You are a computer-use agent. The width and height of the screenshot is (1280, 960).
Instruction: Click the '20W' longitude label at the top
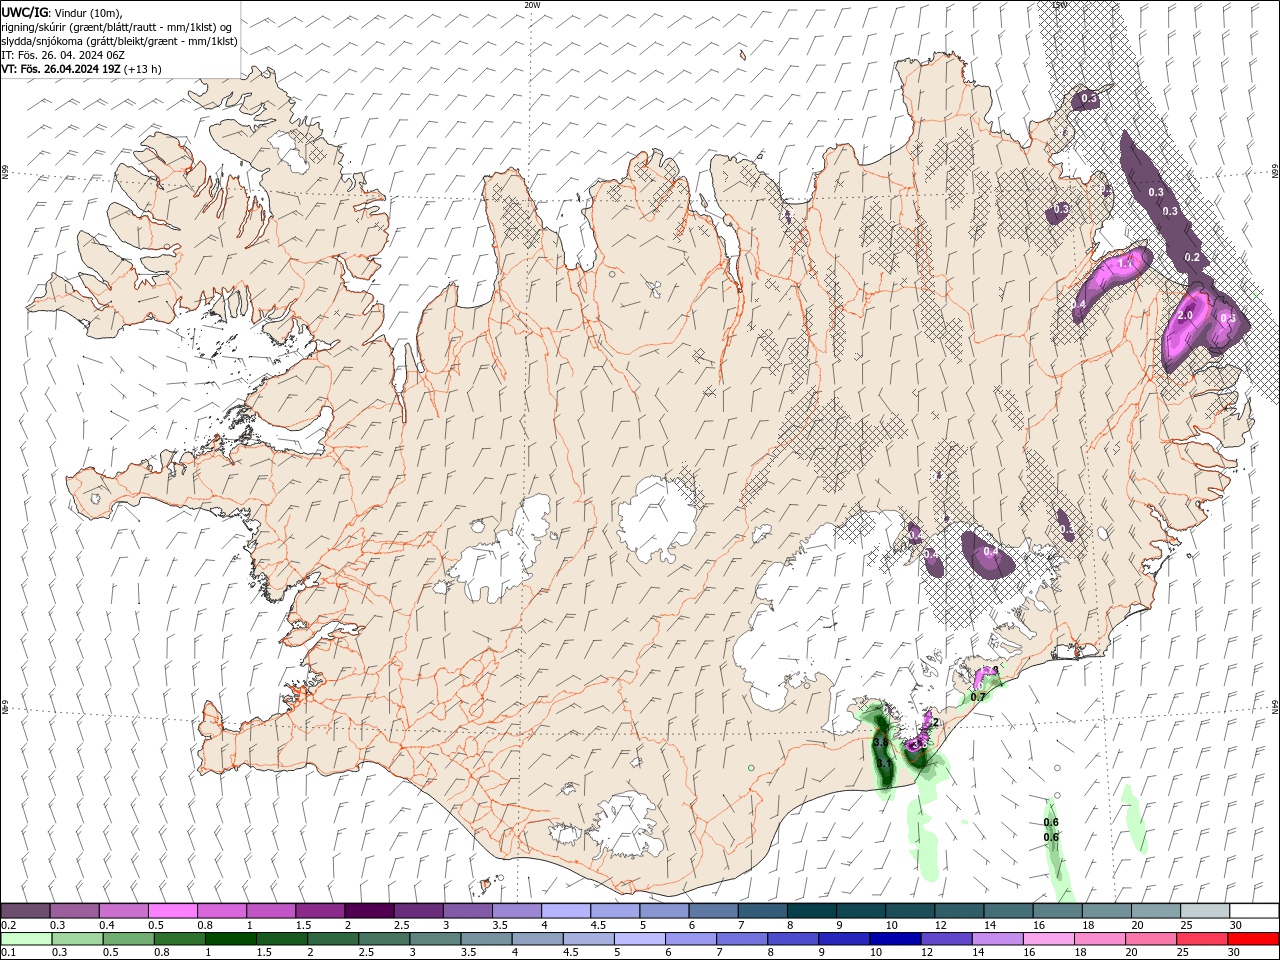pyautogui.click(x=532, y=5)
